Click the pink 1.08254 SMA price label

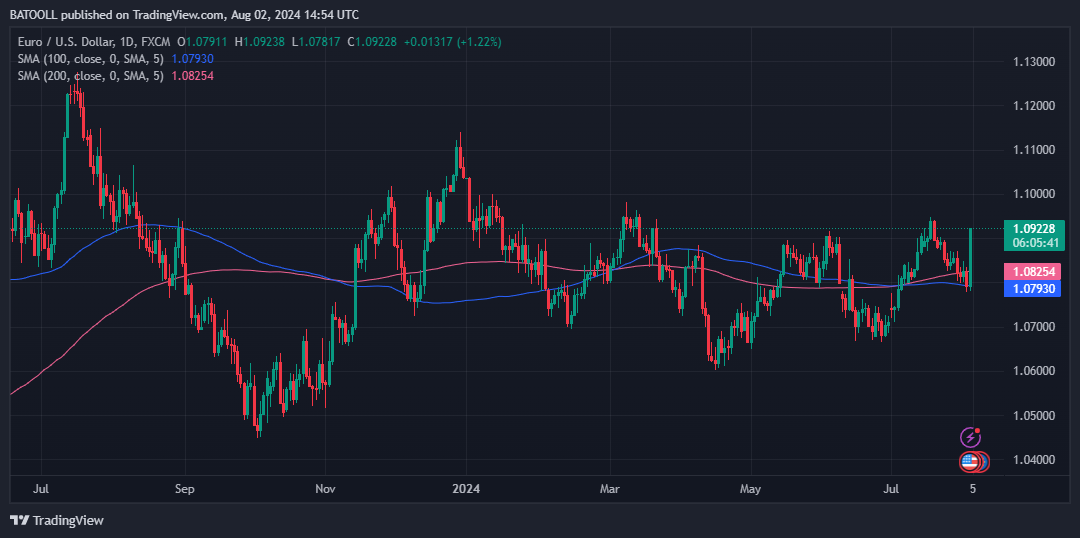[x=1033, y=271]
